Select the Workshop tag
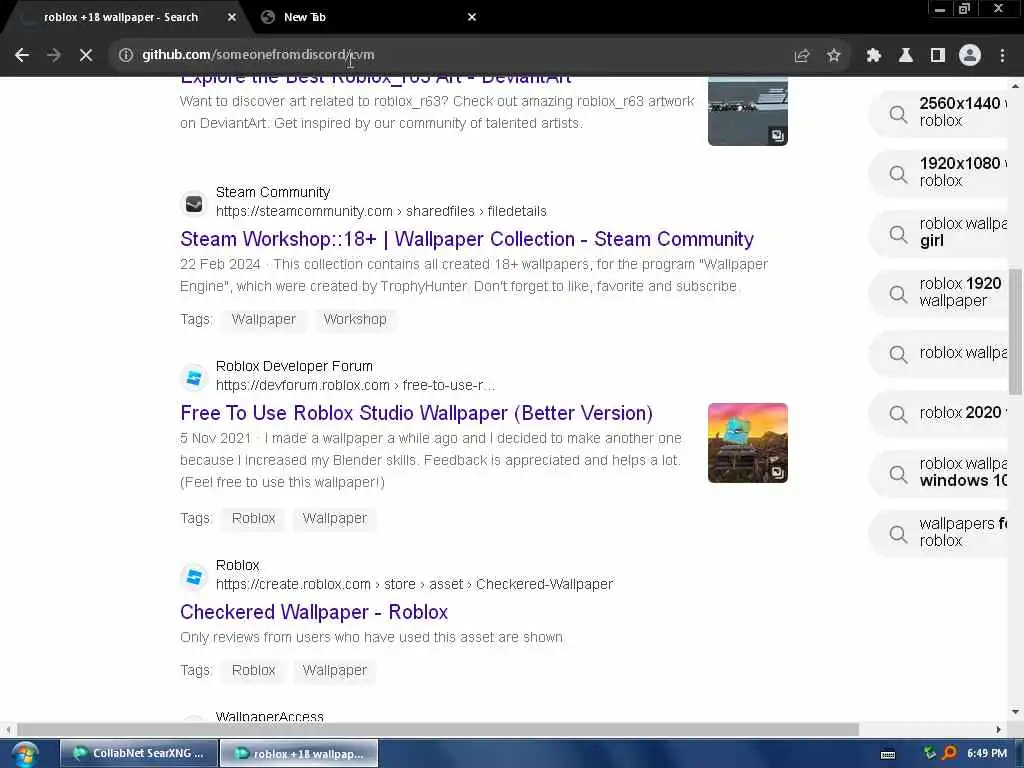Screen dimensions: 1024x768 click(x=355, y=319)
